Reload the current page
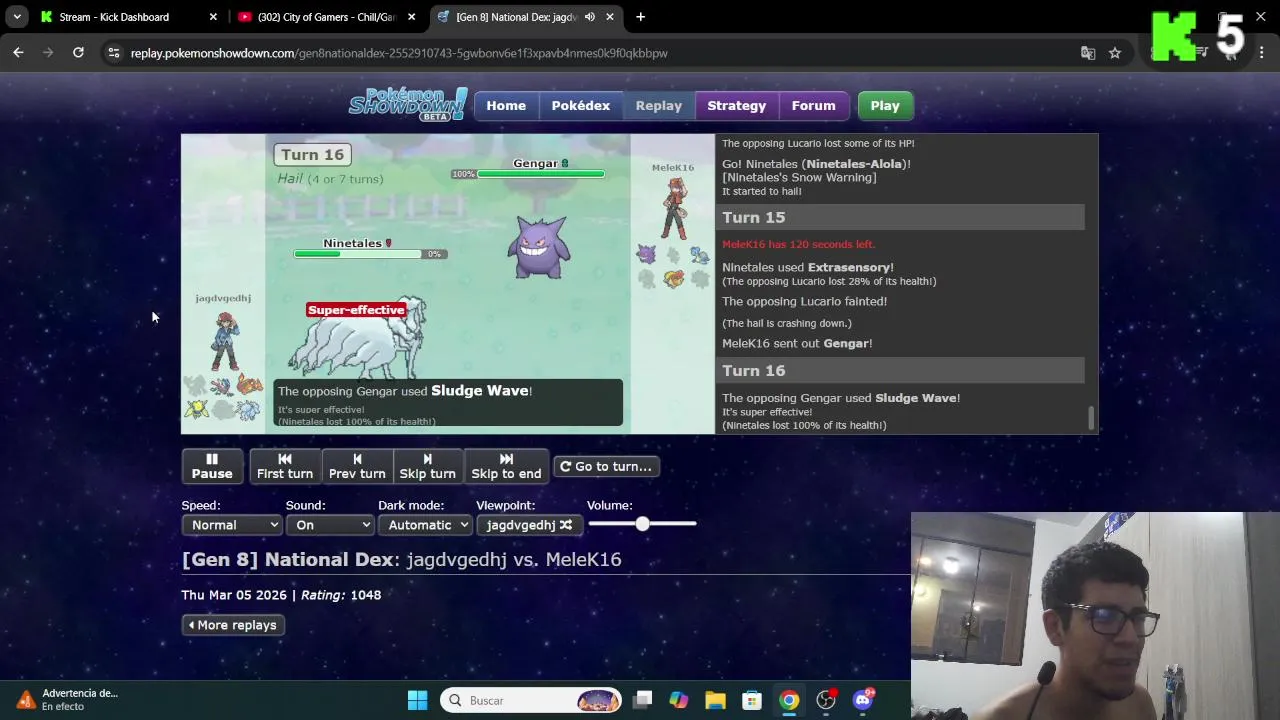The image size is (1280, 720). tap(78, 53)
